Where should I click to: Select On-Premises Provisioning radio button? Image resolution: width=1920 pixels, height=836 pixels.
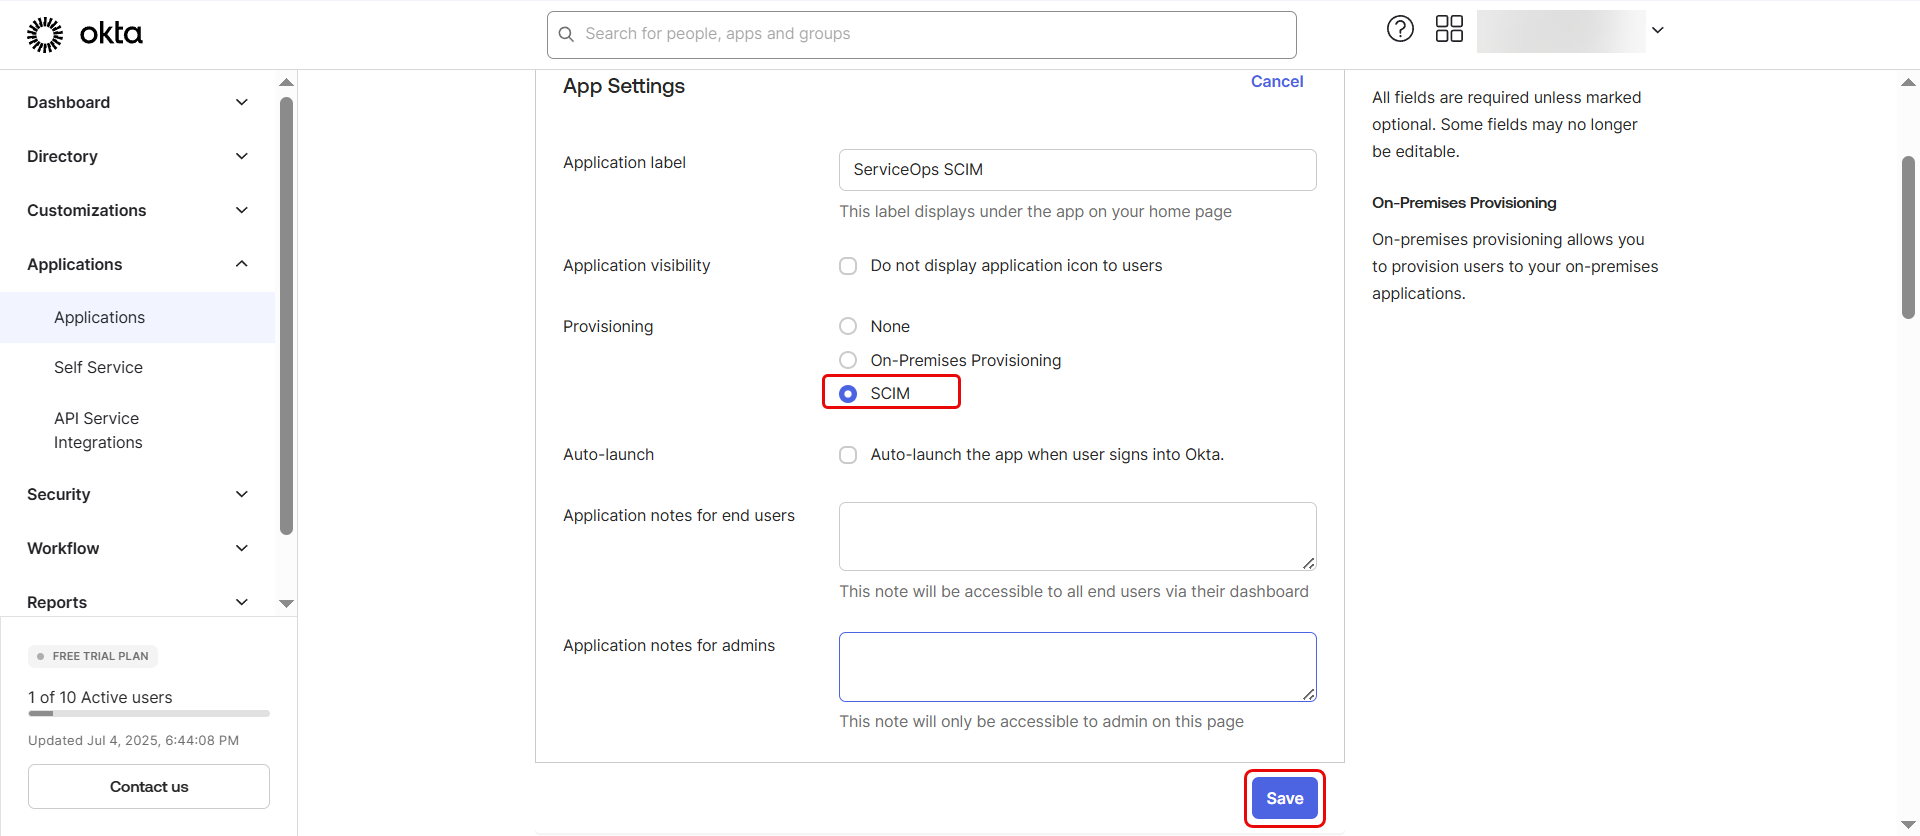pos(848,360)
